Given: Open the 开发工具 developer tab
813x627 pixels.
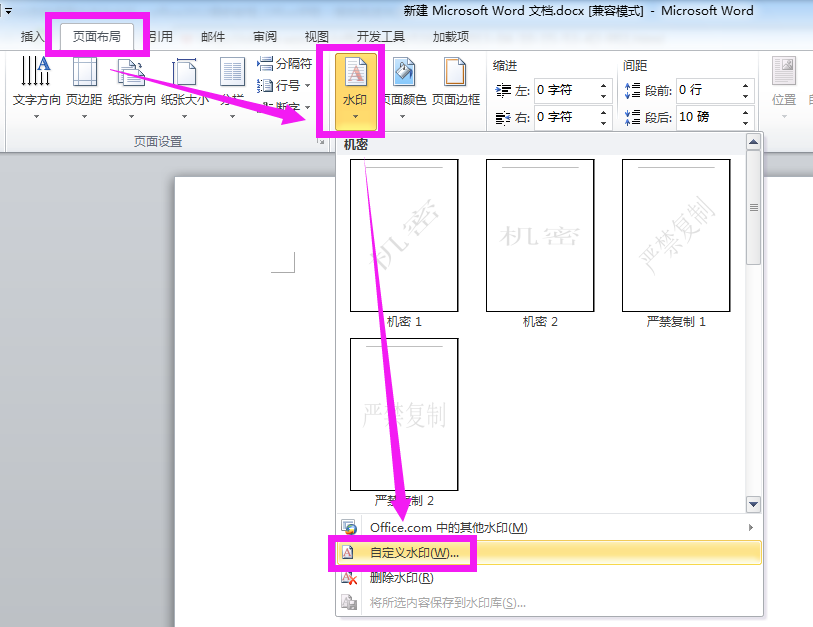Looking at the screenshot, I should [x=381, y=36].
